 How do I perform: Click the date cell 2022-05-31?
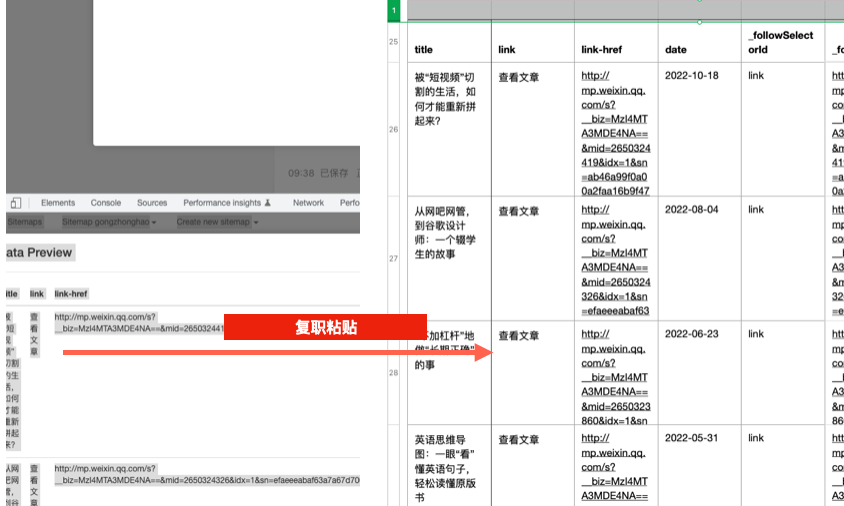pos(692,438)
